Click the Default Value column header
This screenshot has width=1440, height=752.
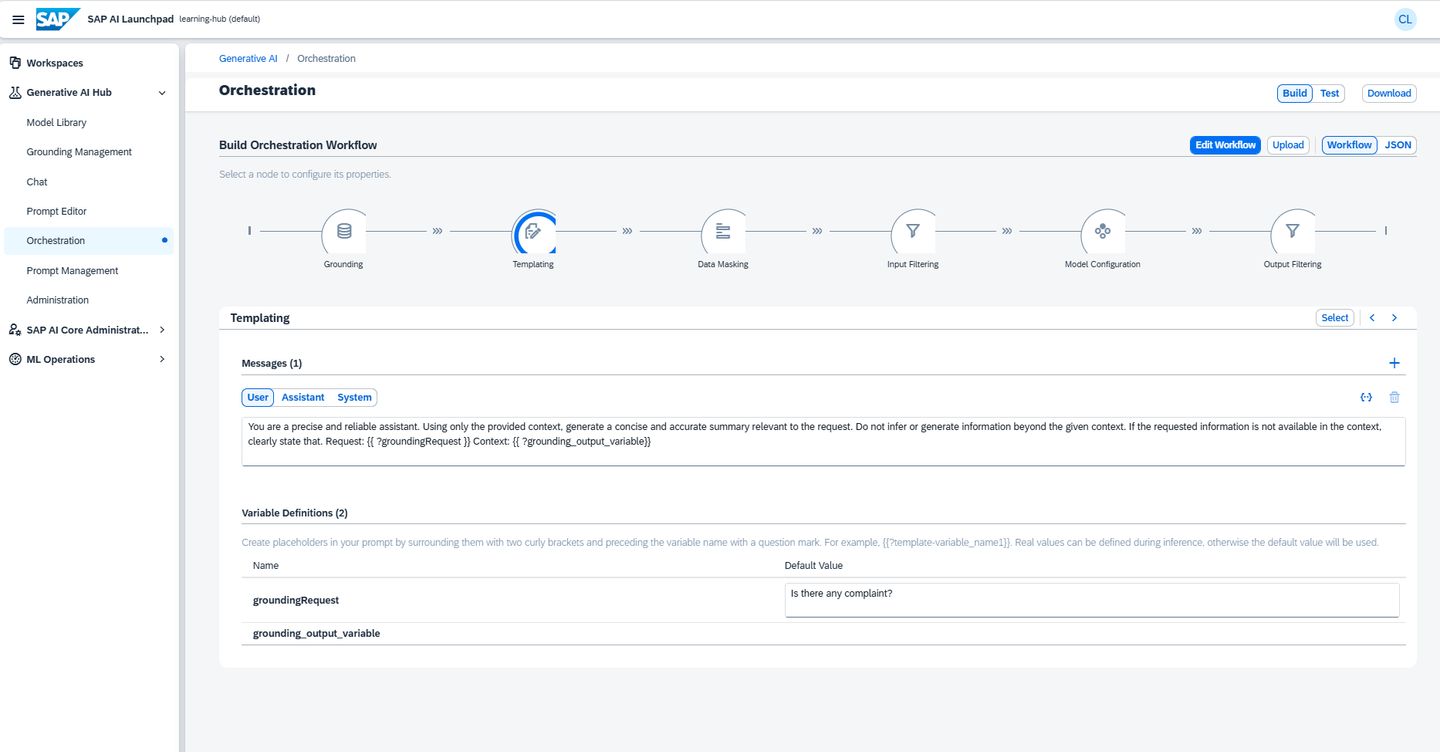point(814,566)
